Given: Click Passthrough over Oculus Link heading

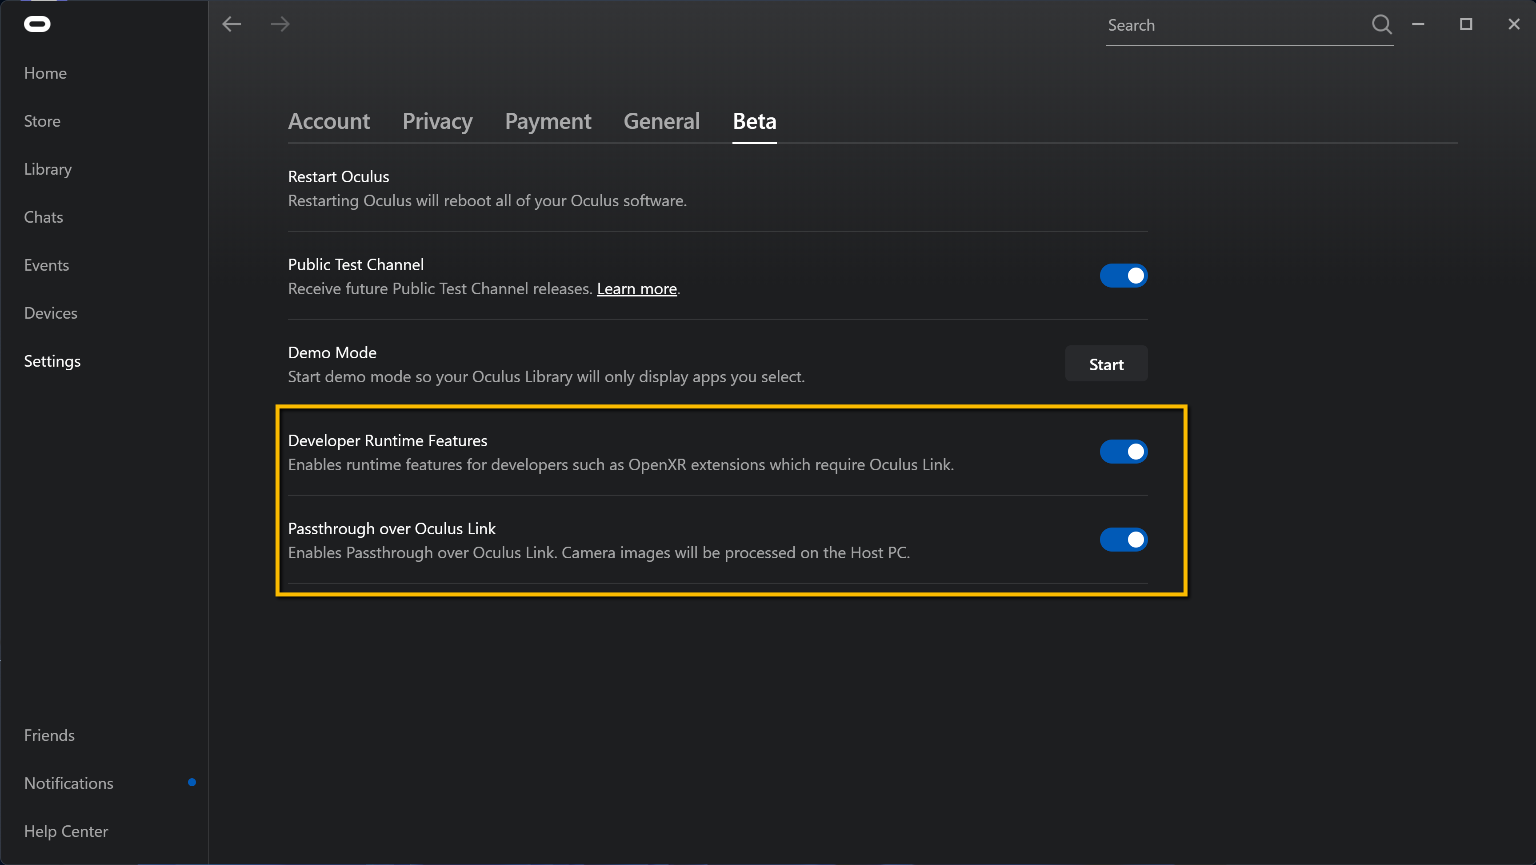Looking at the screenshot, I should [x=392, y=529].
